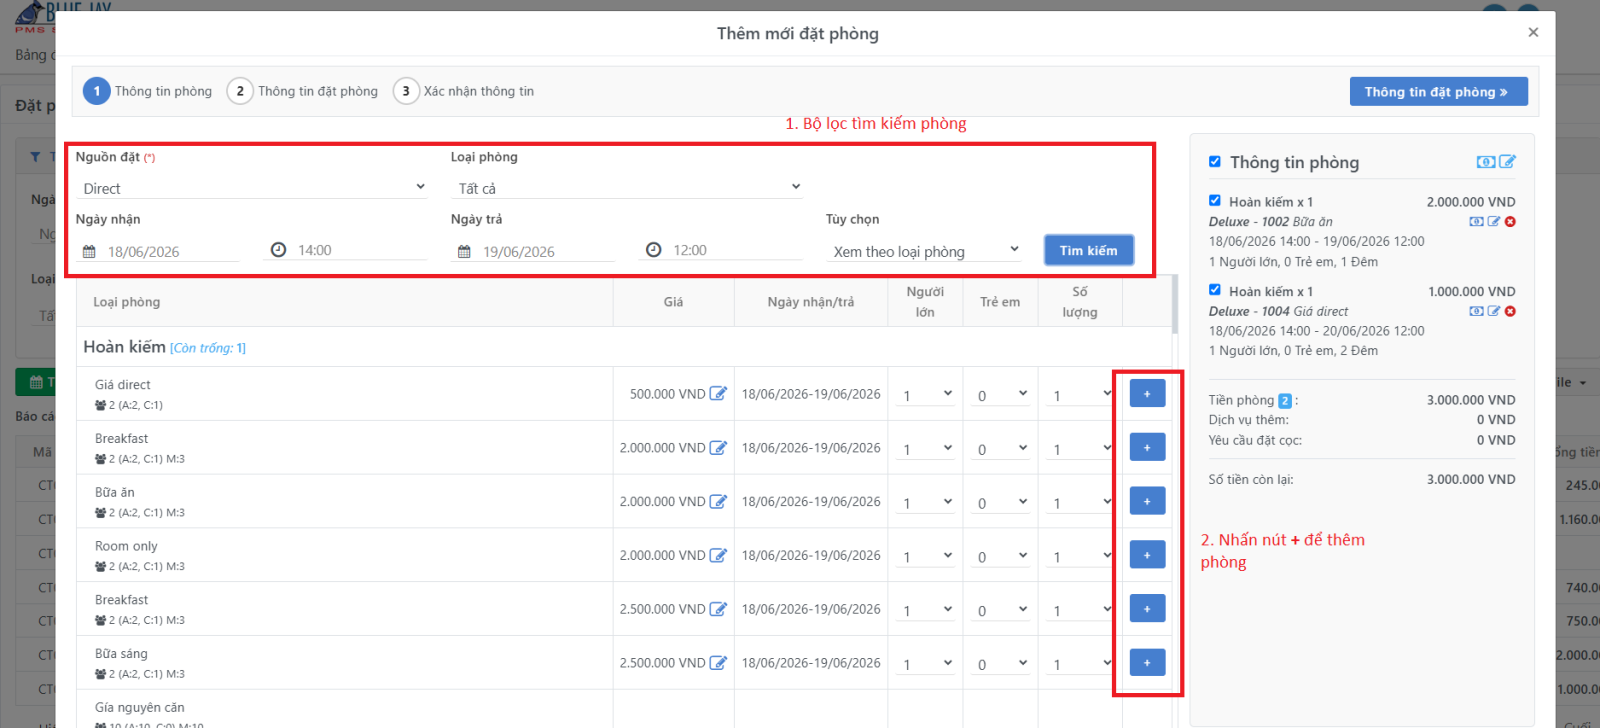Click Ngày trả date field 19/06/2026
1600x728 pixels.
tap(546, 252)
